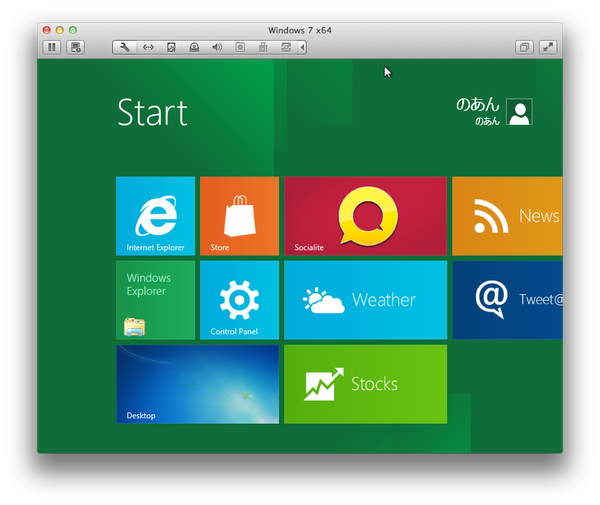Open the snapshot manager button

[76, 47]
